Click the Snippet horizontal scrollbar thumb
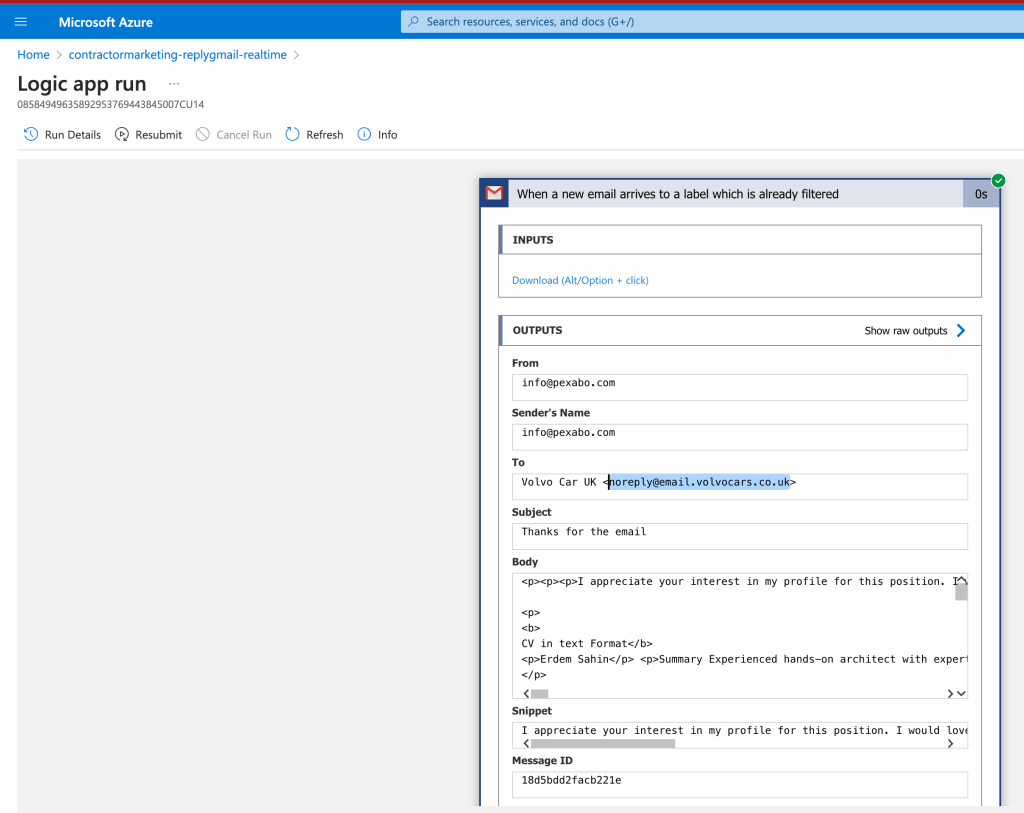 tap(603, 743)
